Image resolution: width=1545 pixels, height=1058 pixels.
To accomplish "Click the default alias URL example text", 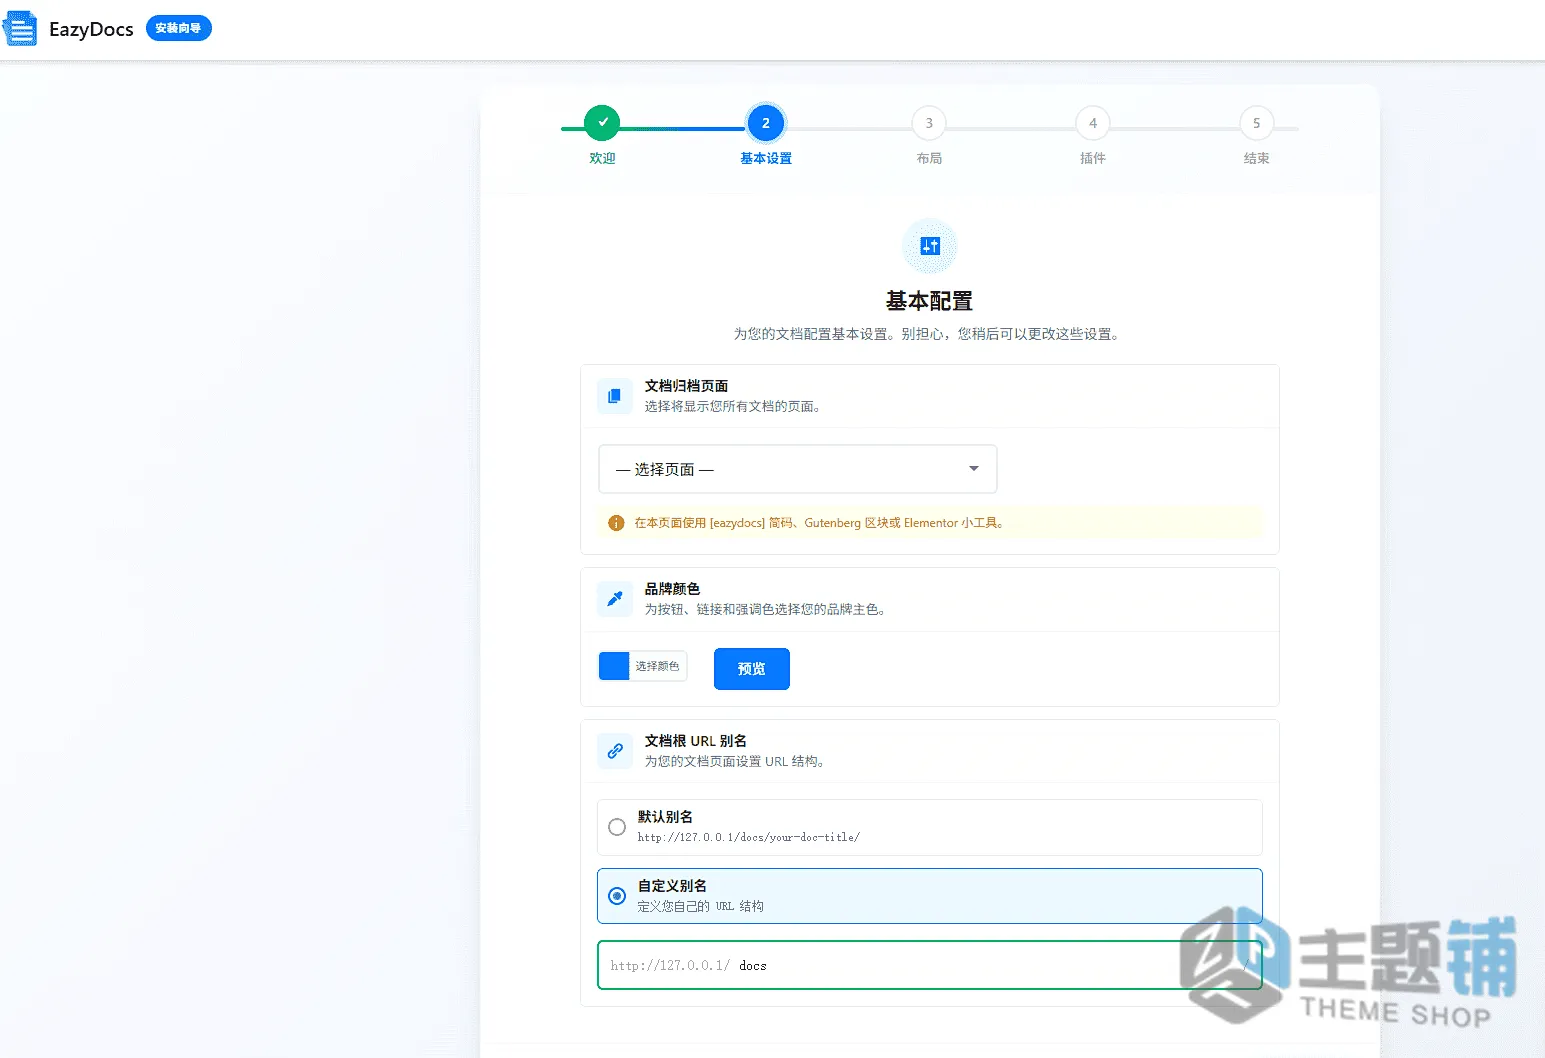I will 749,837.
